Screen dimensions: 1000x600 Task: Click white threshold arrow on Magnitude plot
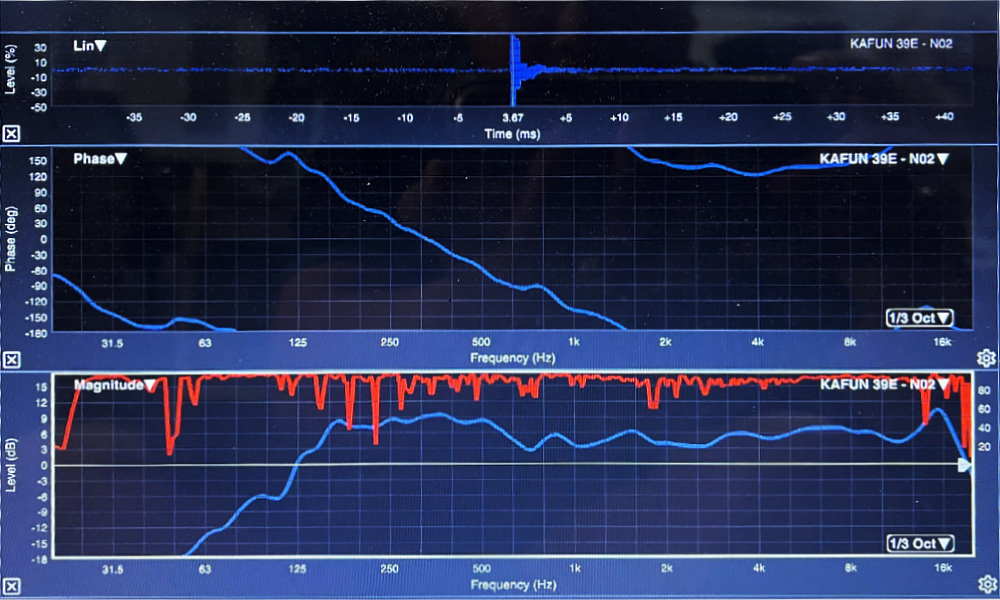(x=964, y=465)
